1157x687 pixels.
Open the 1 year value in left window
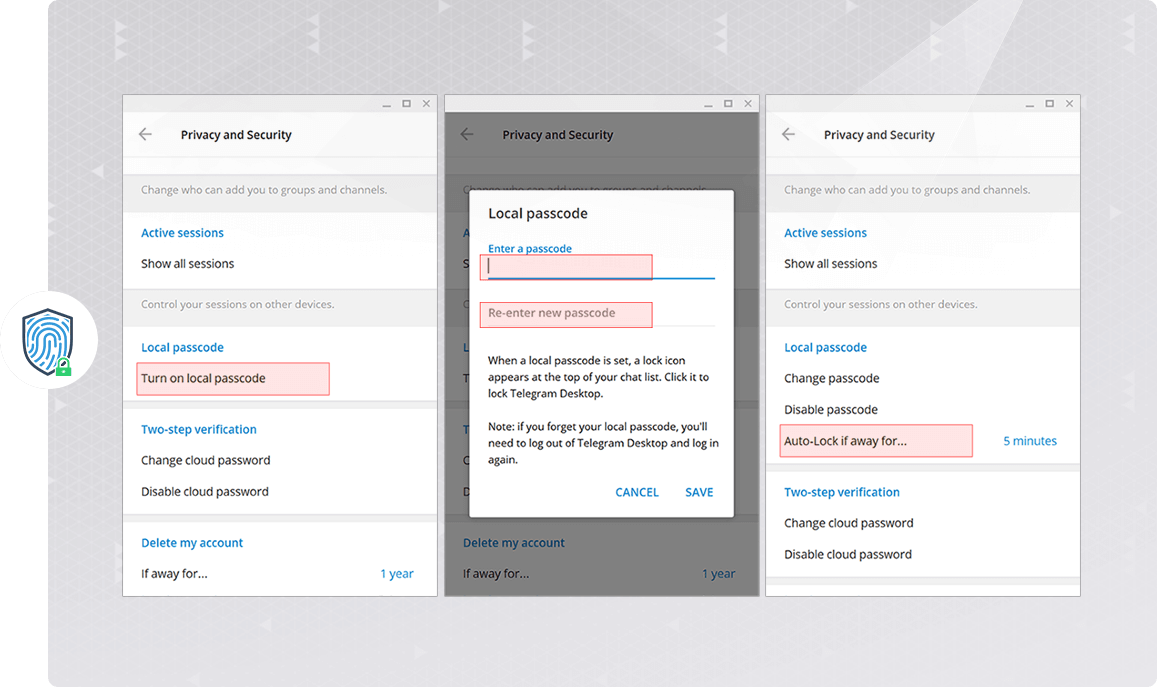(x=396, y=574)
